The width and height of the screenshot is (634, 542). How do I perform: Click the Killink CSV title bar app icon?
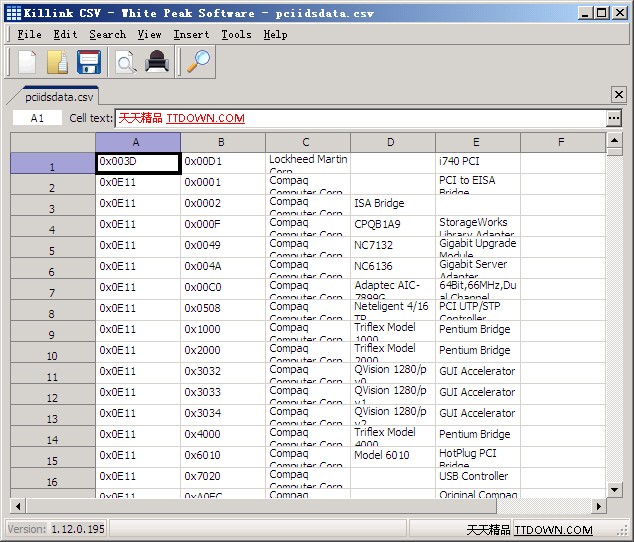[14, 13]
